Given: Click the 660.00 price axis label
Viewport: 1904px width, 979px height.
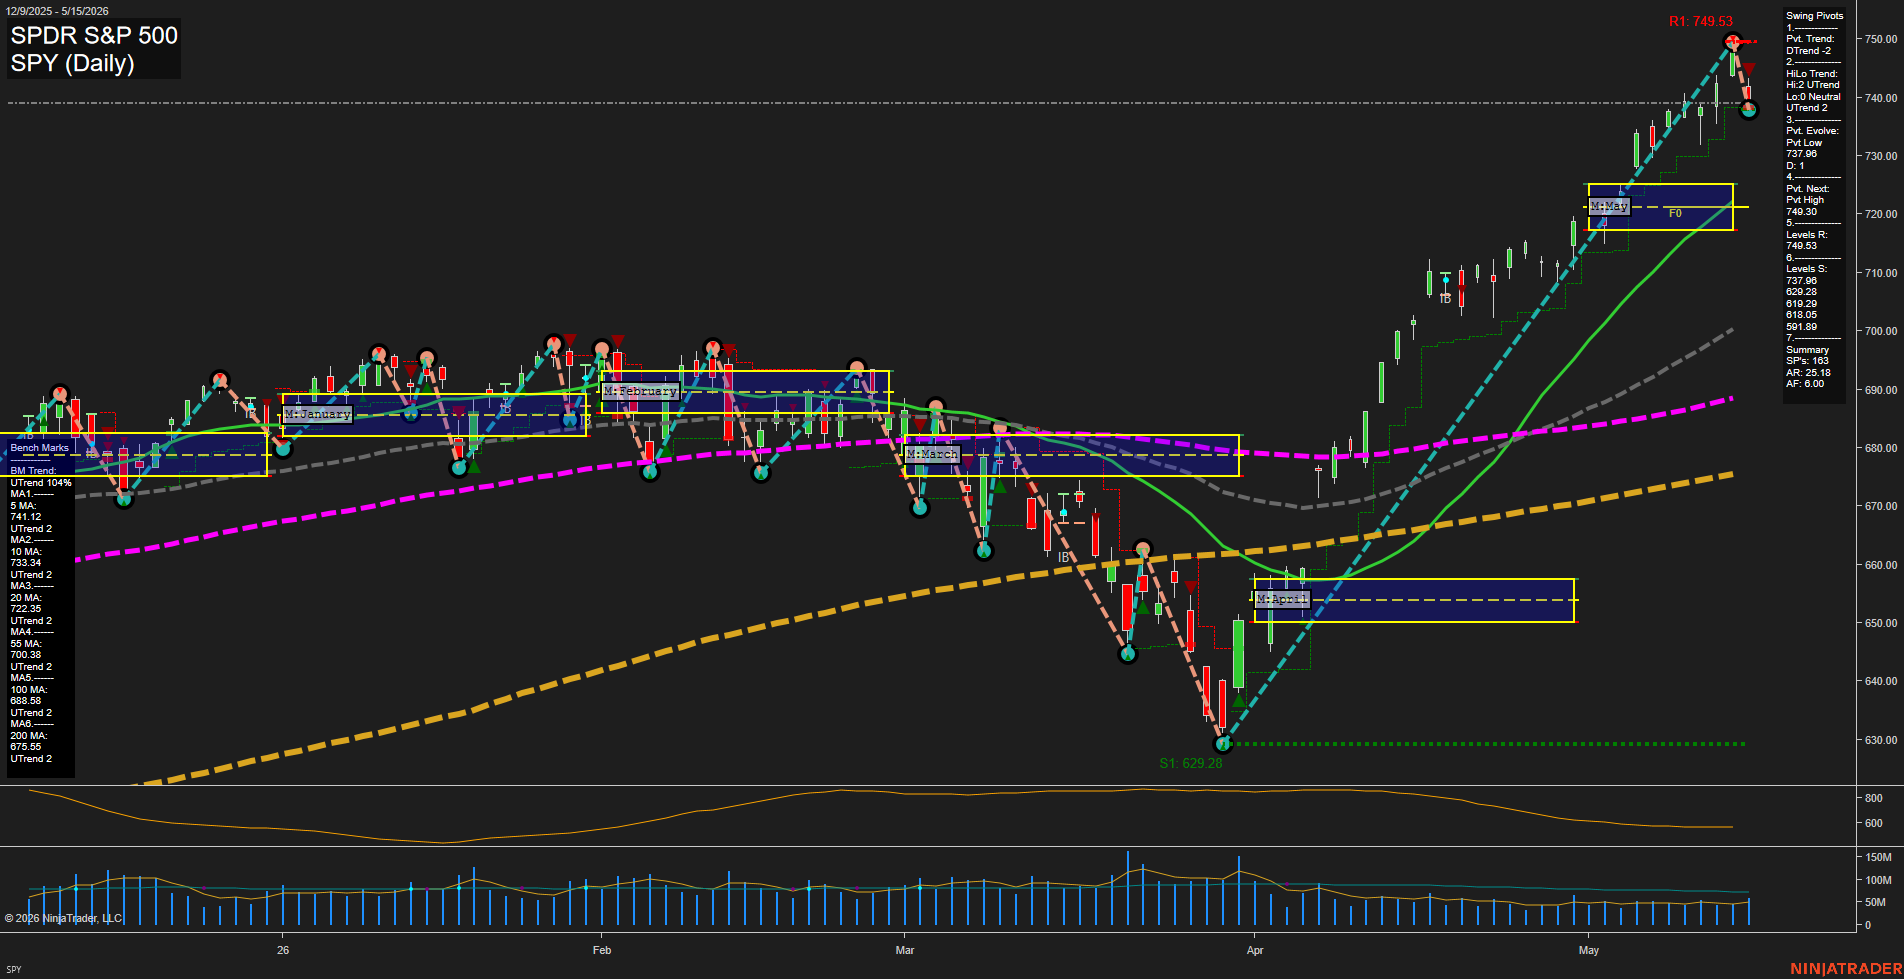Looking at the screenshot, I should (1881, 565).
